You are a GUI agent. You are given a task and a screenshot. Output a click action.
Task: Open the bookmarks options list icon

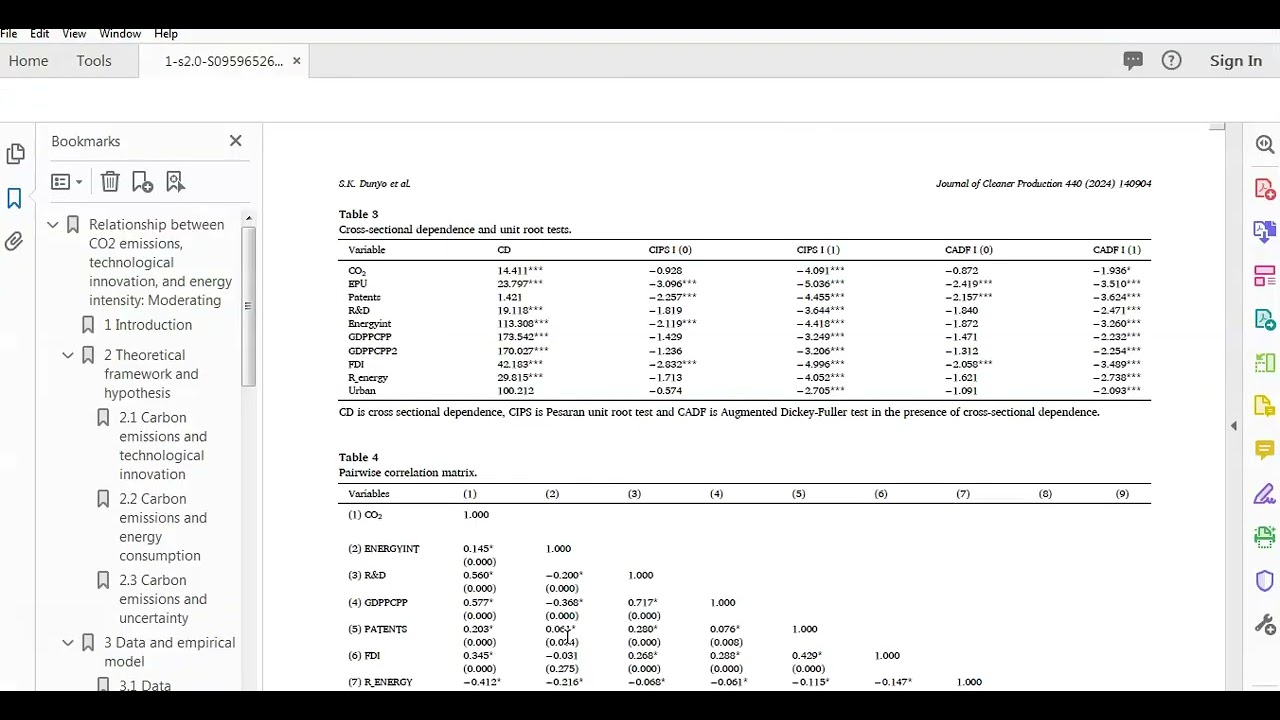pyautogui.click(x=67, y=182)
